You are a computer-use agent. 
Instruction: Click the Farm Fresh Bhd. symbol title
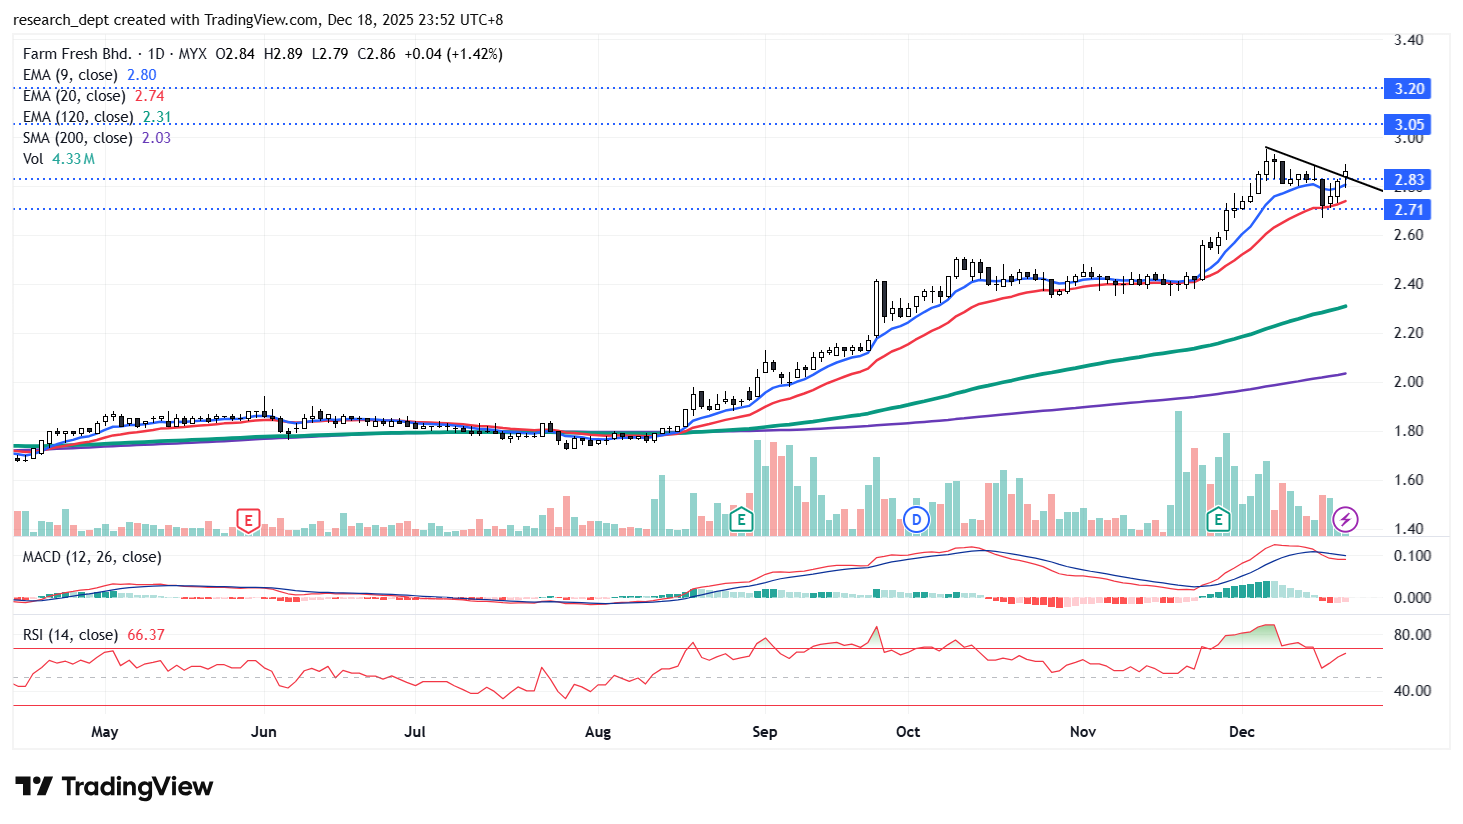(77, 54)
